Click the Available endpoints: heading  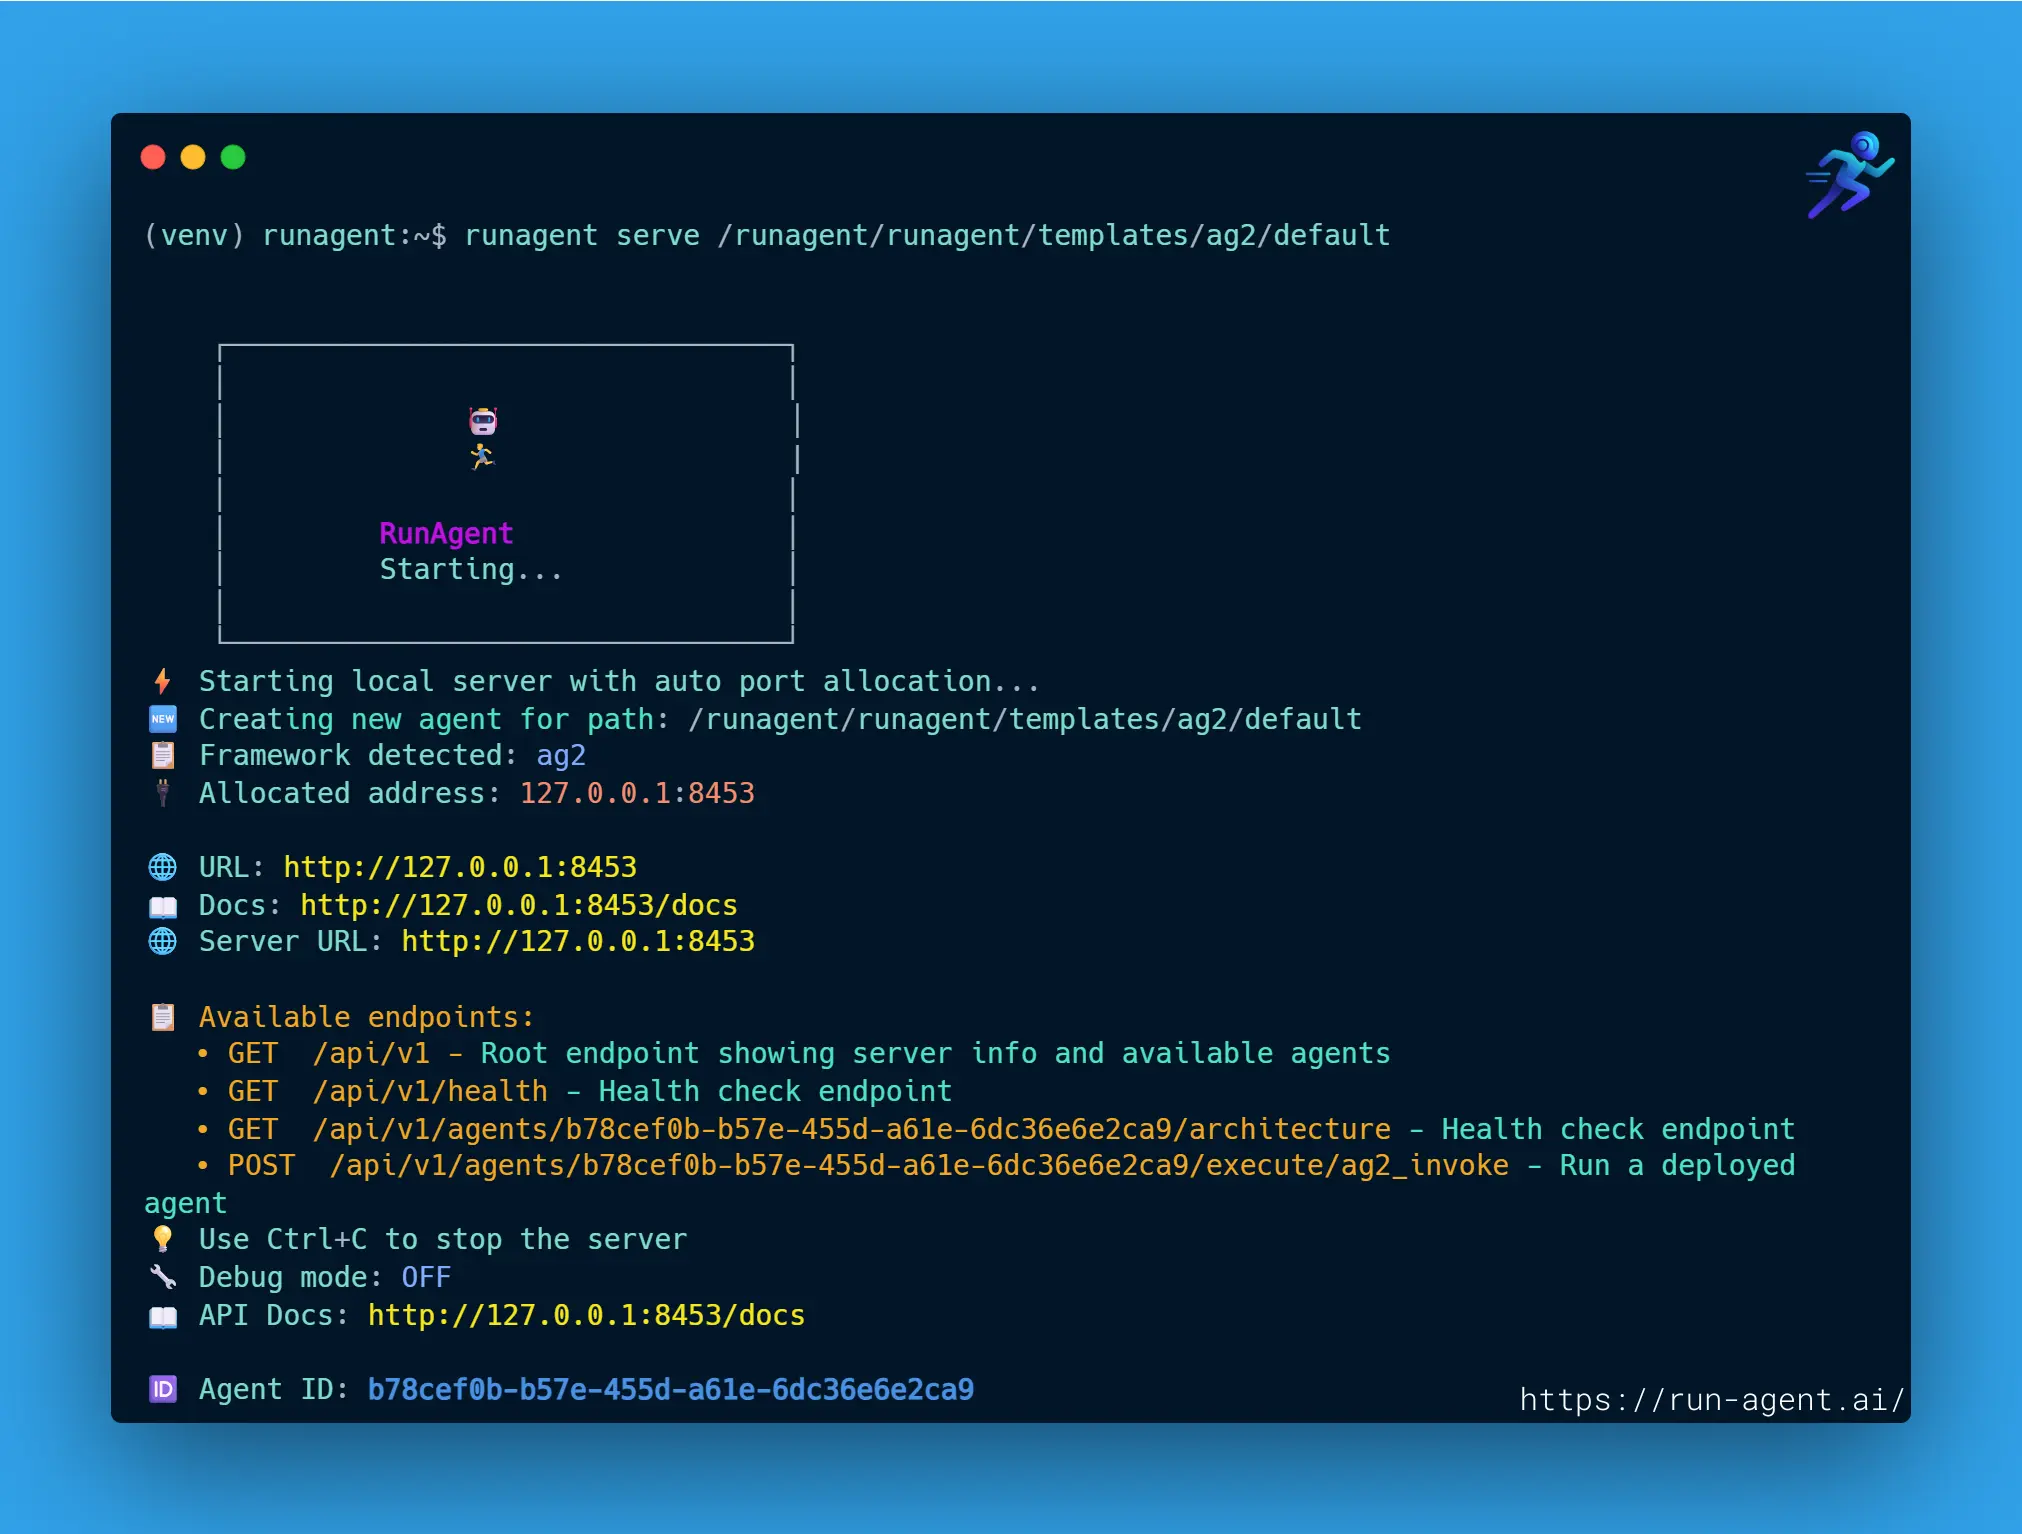[366, 1017]
